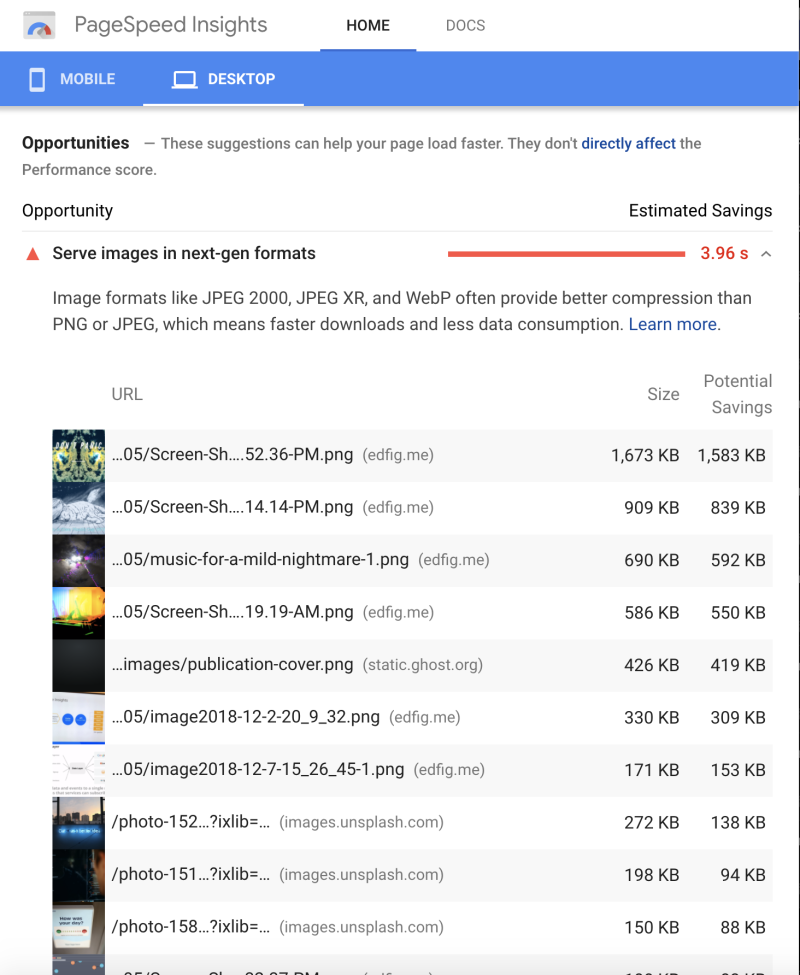Click URL '/photo-158...?ixlib=...'

[x=191, y=926]
